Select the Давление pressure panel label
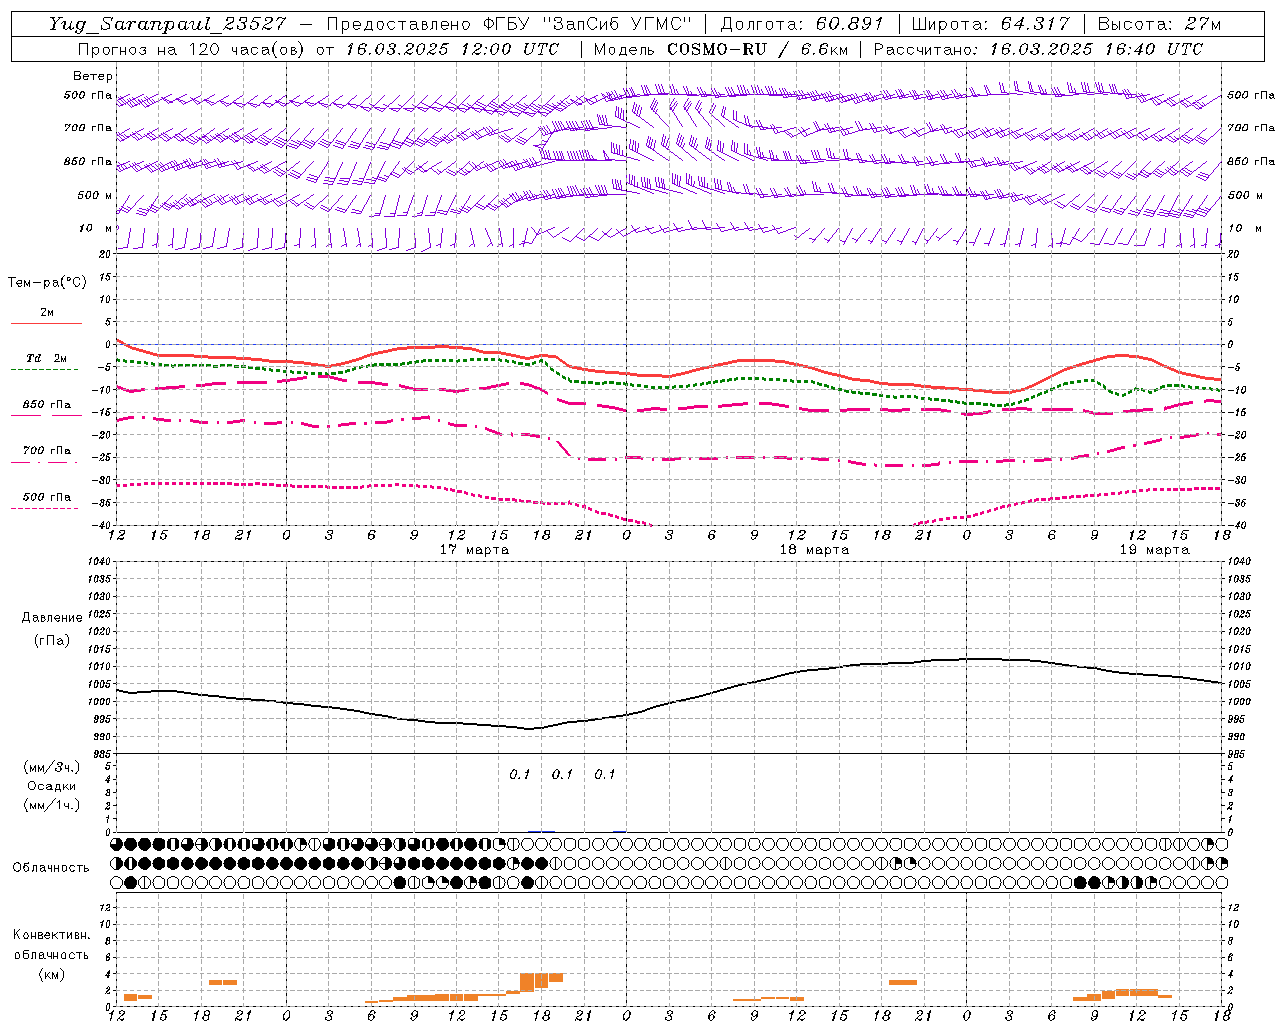The height and width of the screenshot is (1024, 1280). point(52,618)
